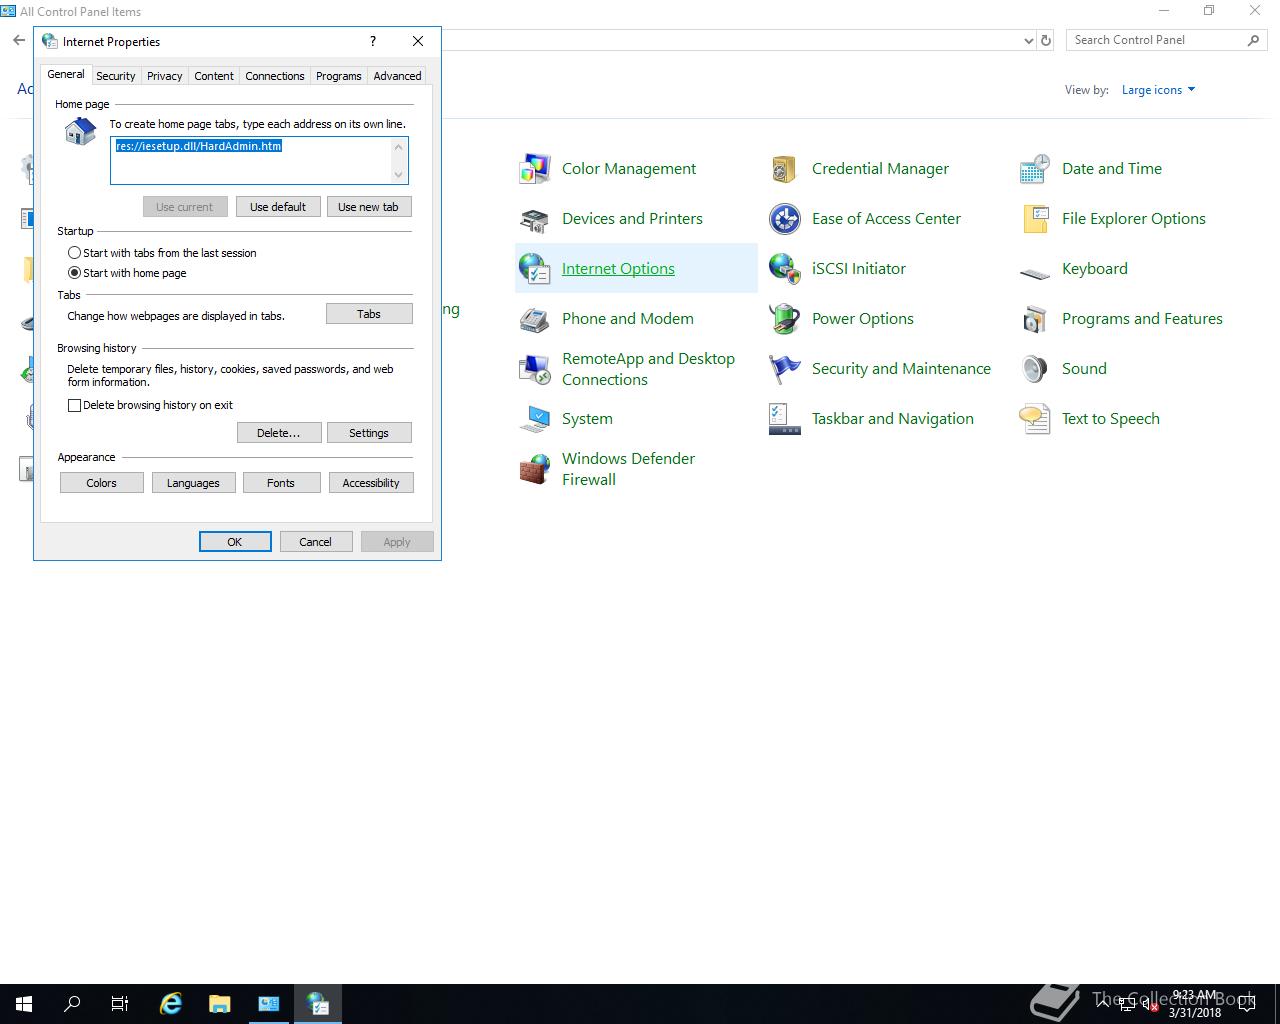This screenshot has height=1024, width=1280.
Task: Click the Control Panel back arrow
Action: click(18, 40)
